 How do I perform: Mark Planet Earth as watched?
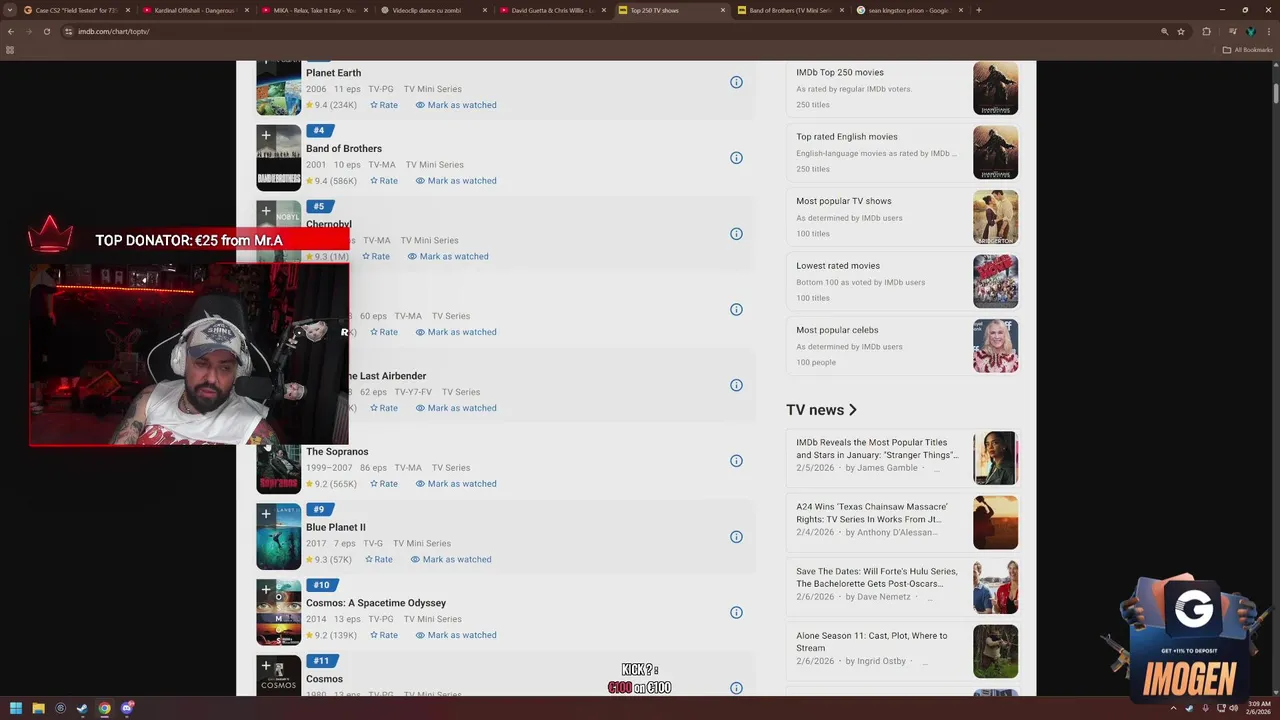pyautogui.click(x=456, y=105)
